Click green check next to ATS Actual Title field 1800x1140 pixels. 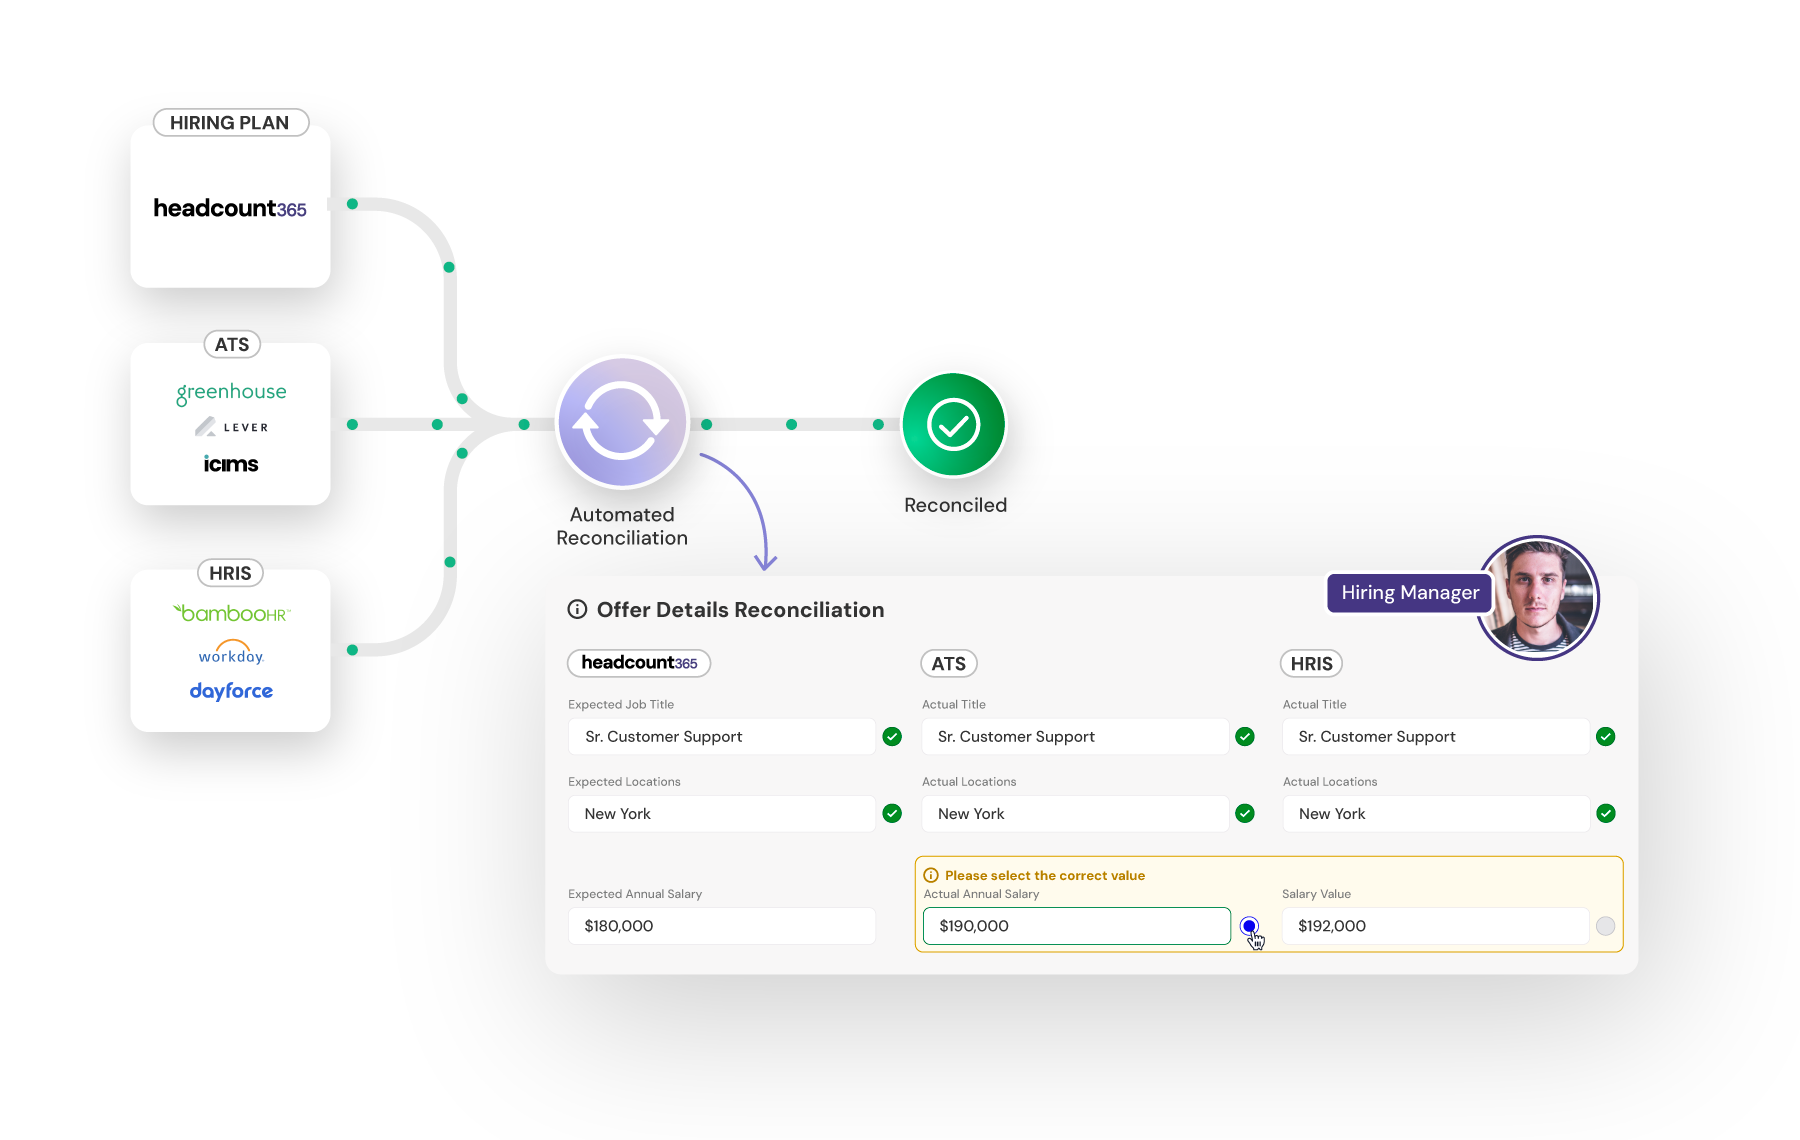click(1245, 737)
